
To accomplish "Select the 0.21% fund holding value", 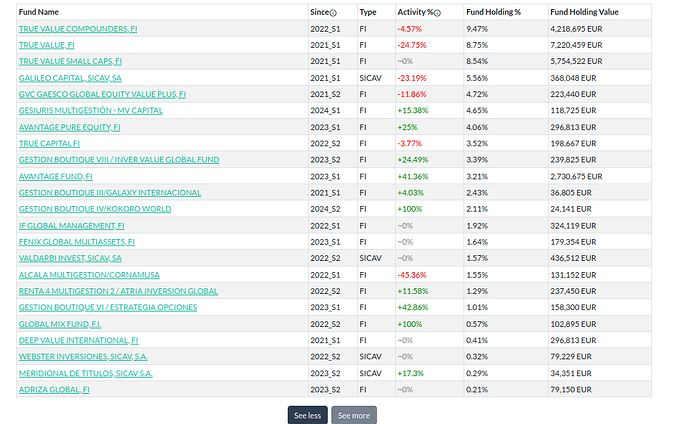I will click(x=477, y=390).
